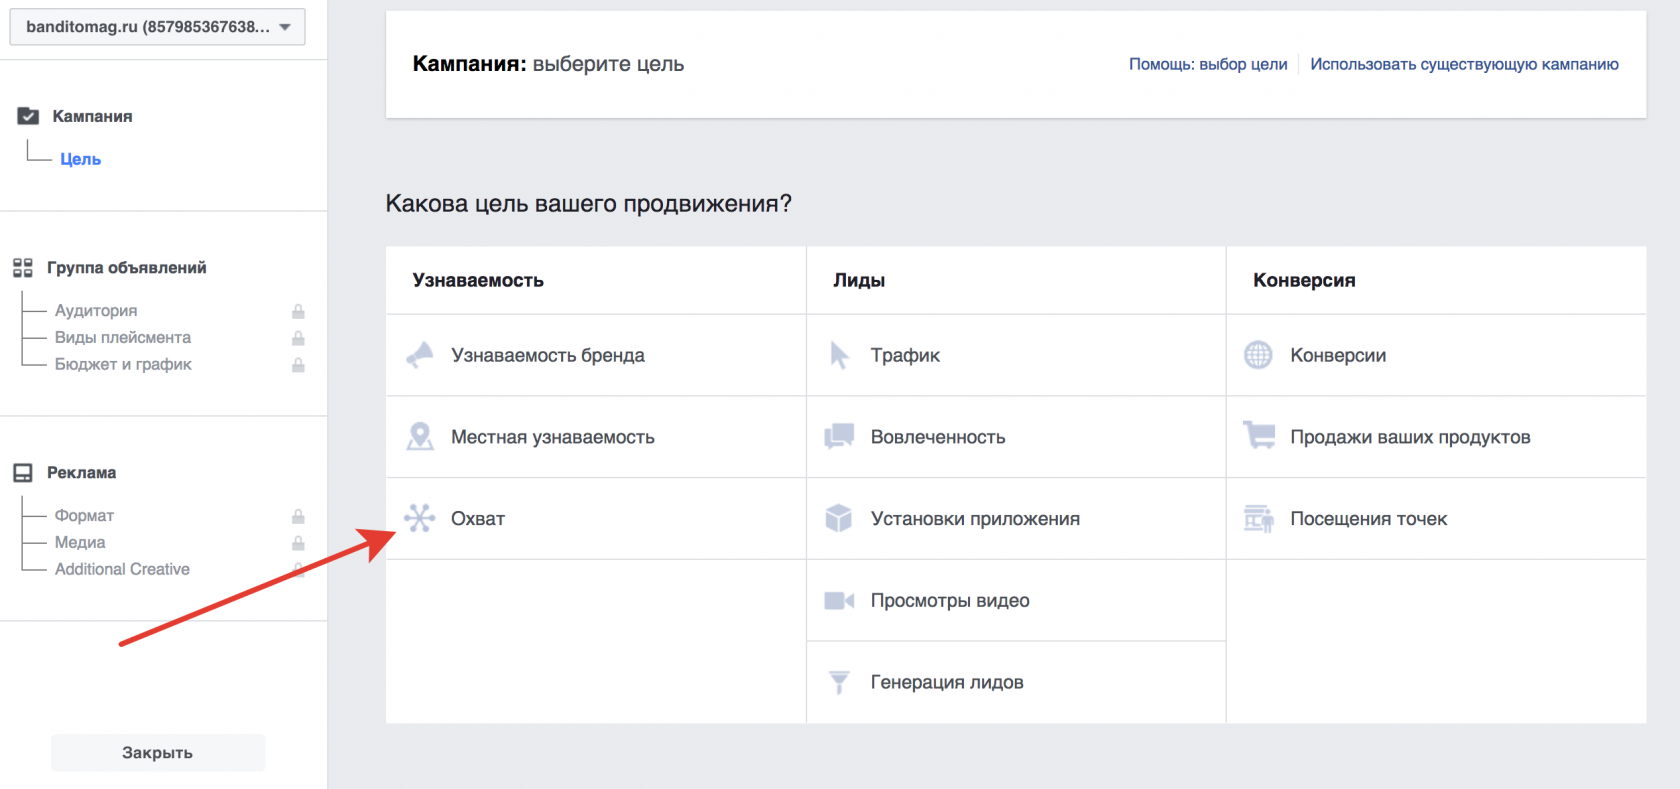The image size is (1680, 789).
Task: Click the Охват reach network icon
Action: tap(420, 518)
